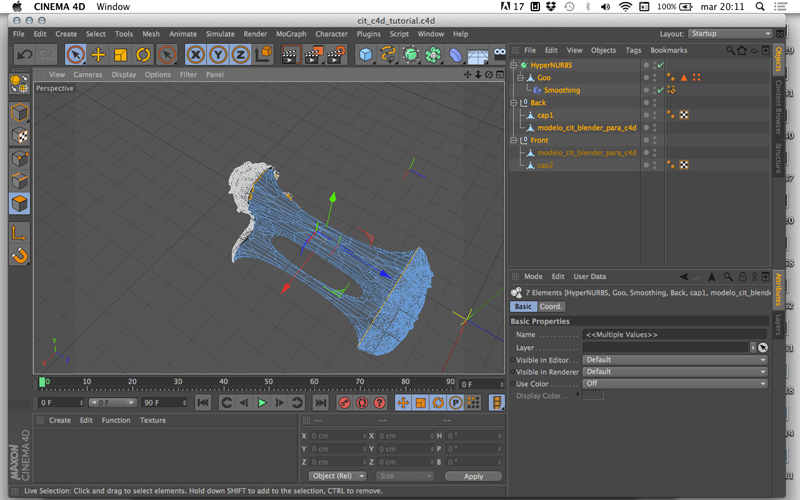Collapse the Back null group

[514, 103]
